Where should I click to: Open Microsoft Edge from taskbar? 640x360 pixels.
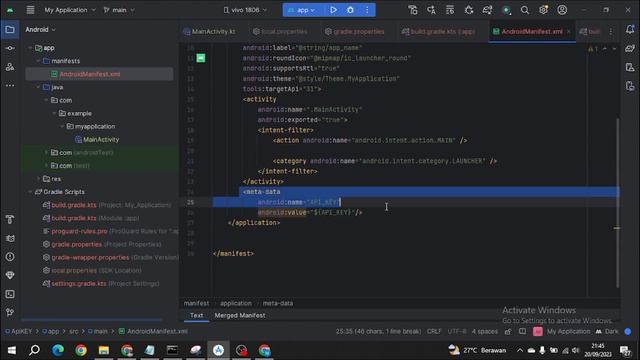pos(58,350)
